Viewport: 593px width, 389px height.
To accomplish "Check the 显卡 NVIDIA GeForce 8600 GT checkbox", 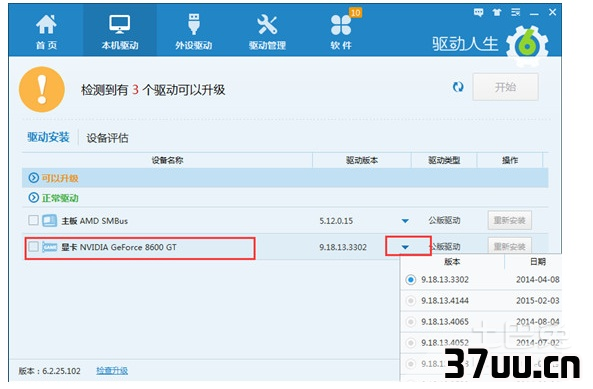I will 33,247.
